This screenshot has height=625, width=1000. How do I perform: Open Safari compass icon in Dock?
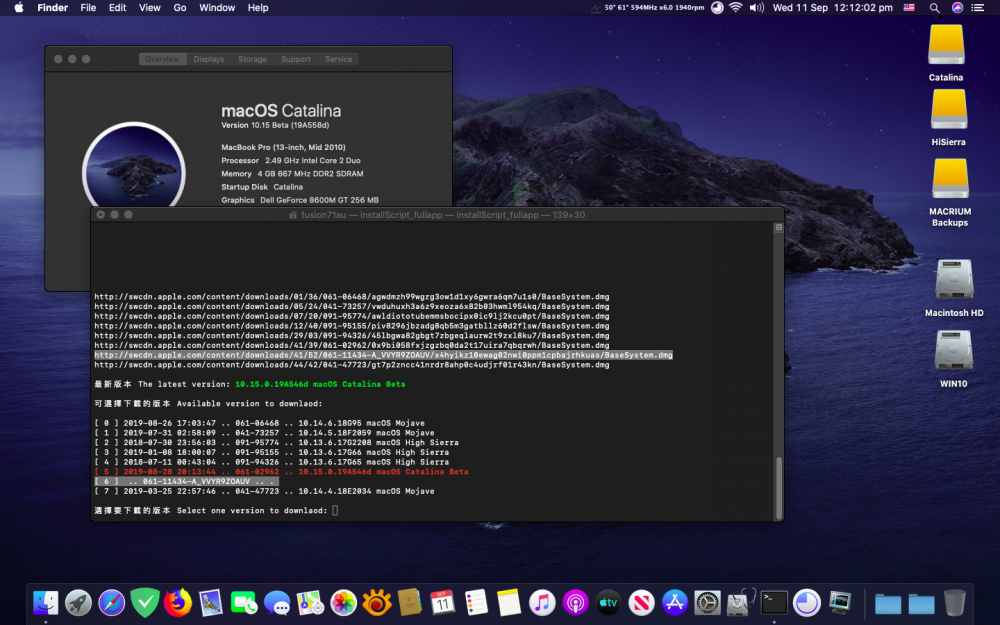[x=112, y=602]
